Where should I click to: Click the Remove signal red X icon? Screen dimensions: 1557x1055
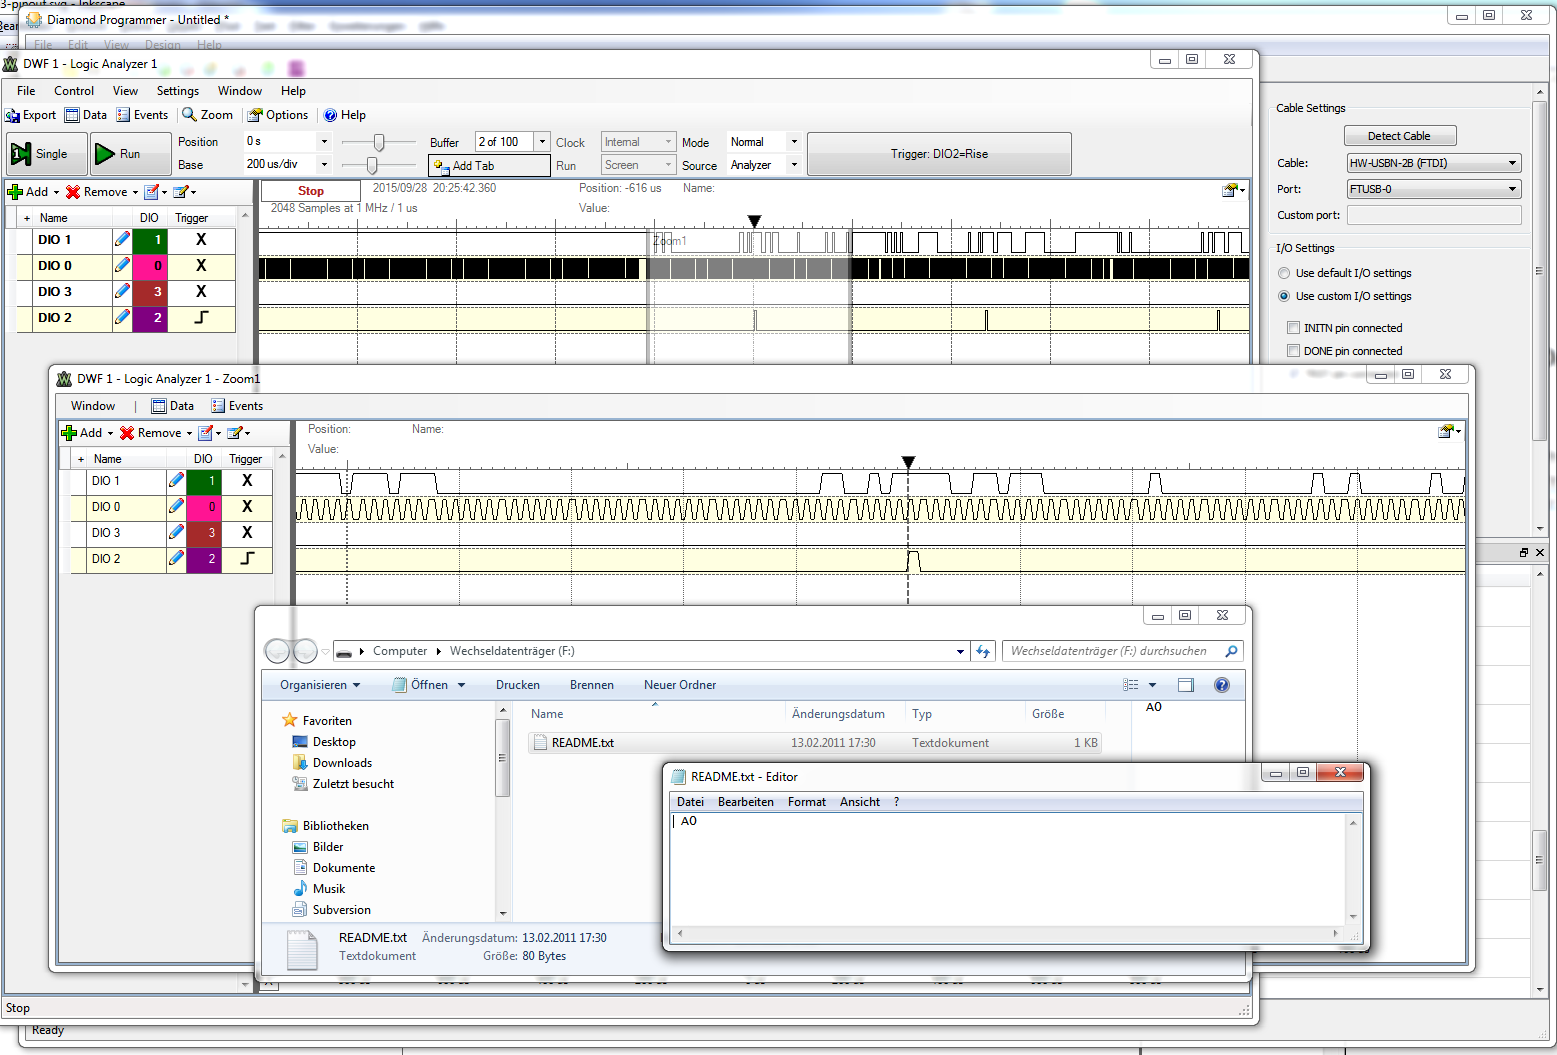pyautogui.click(x=73, y=192)
